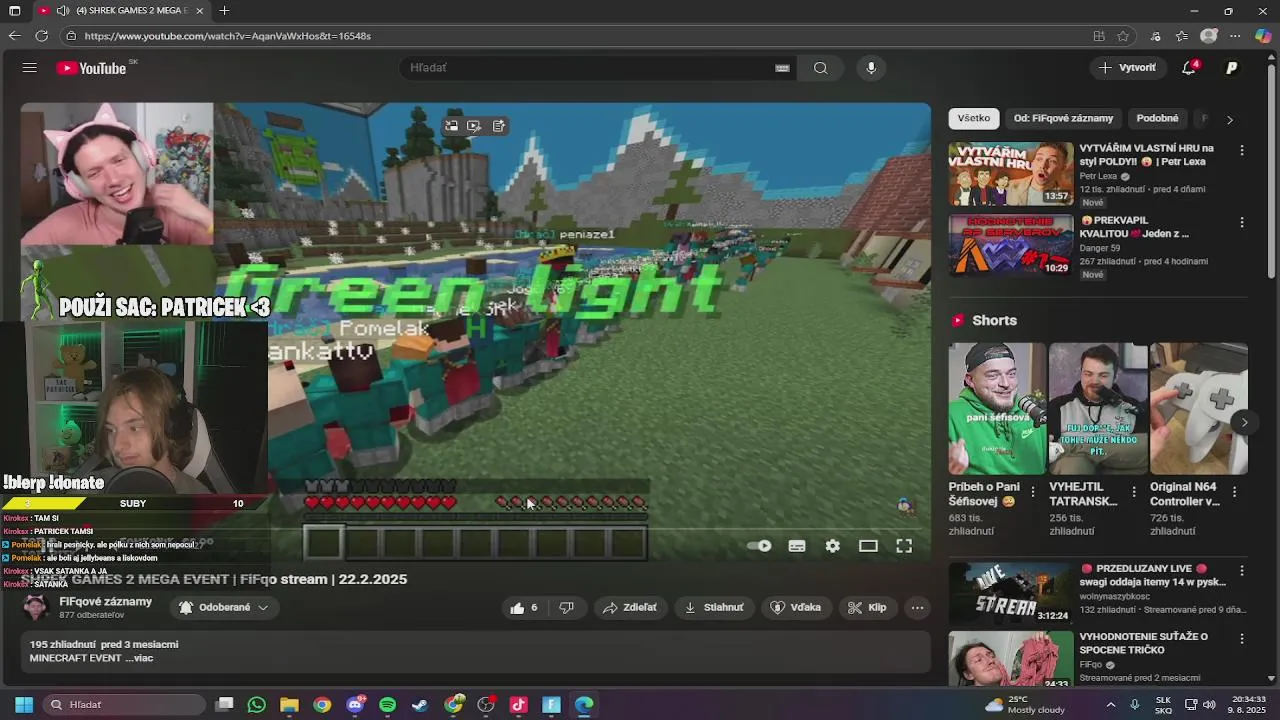Open the FiFqové záznamy channel name
Screen dimensions: 1280x720
105,601
